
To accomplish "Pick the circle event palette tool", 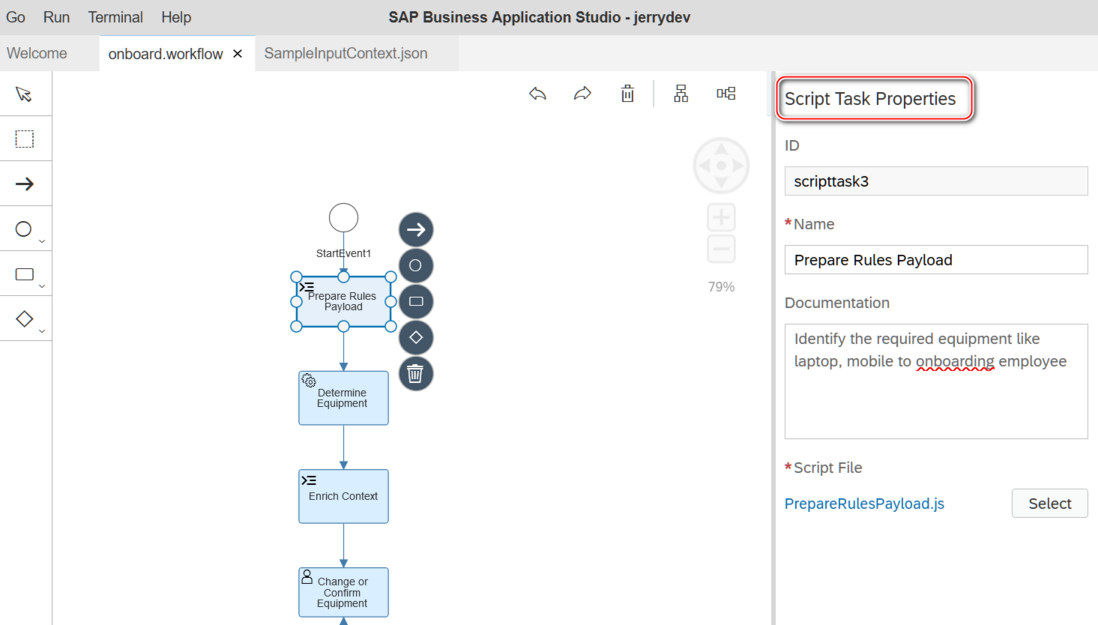I will click(24, 229).
